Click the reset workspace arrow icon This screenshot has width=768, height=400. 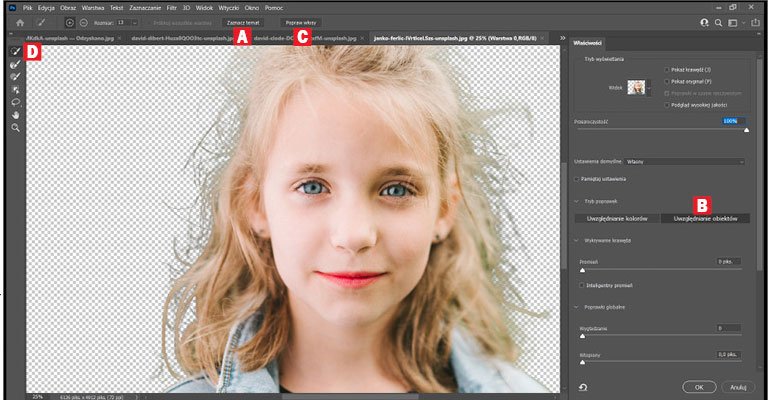point(583,387)
